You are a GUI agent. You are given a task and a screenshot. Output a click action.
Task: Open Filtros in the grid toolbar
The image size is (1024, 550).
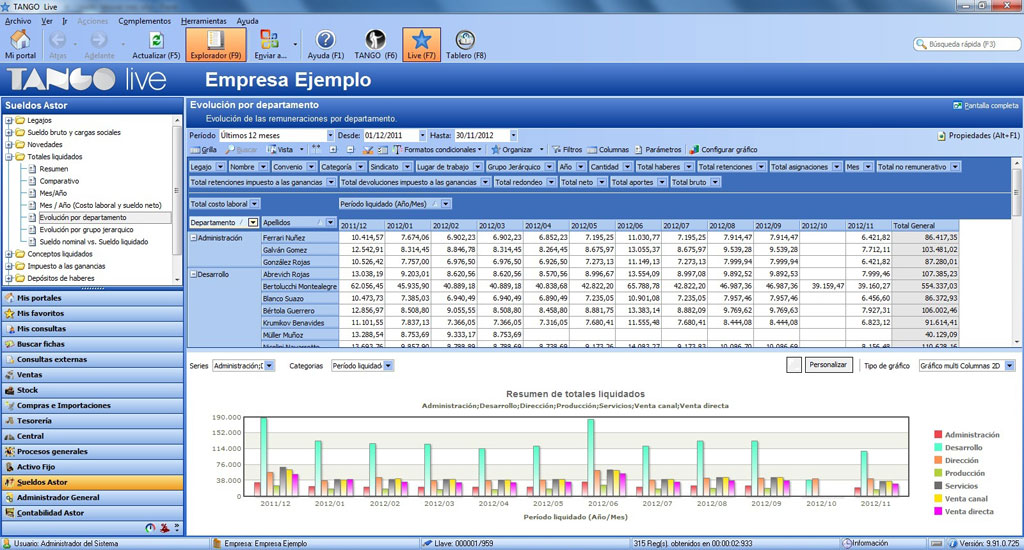(567, 150)
